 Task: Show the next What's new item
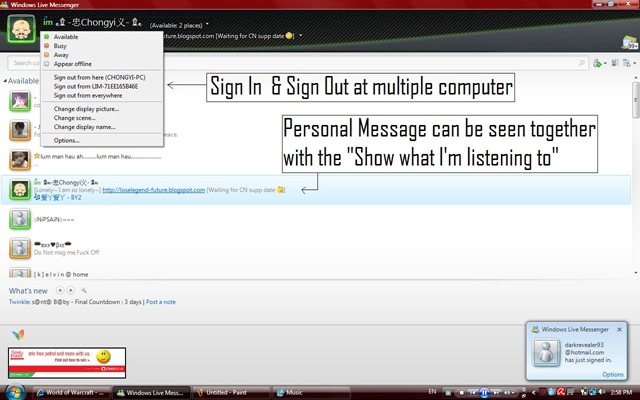tap(71, 290)
